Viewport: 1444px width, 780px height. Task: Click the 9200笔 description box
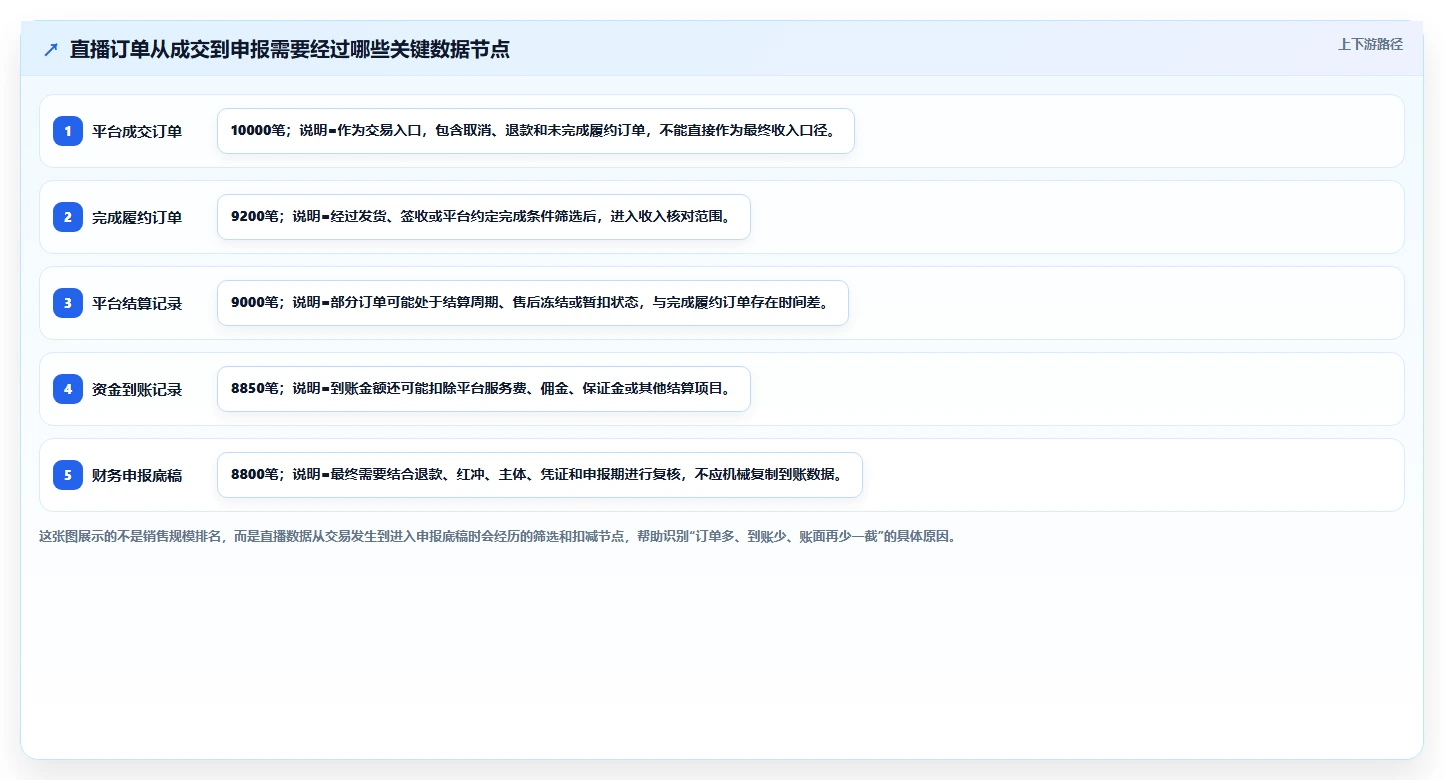484,217
